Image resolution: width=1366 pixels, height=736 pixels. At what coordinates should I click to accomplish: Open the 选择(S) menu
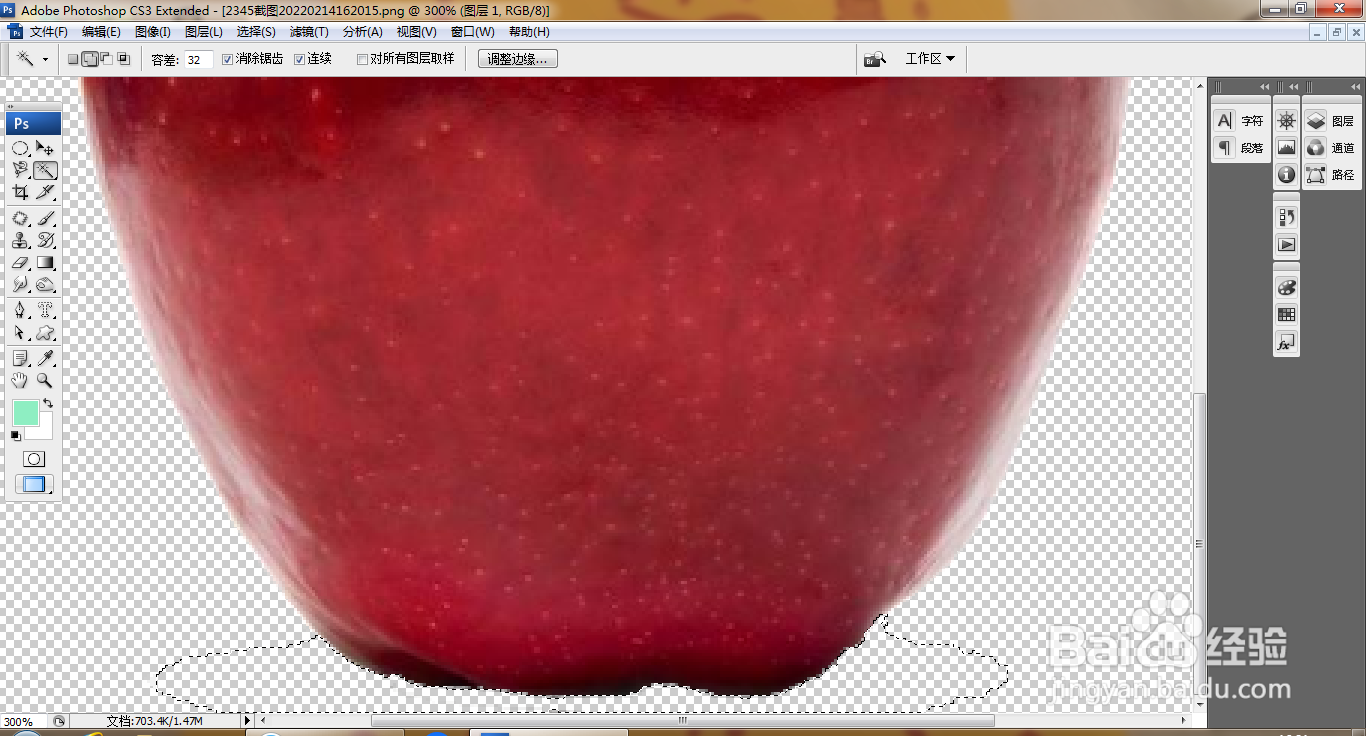[256, 32]
